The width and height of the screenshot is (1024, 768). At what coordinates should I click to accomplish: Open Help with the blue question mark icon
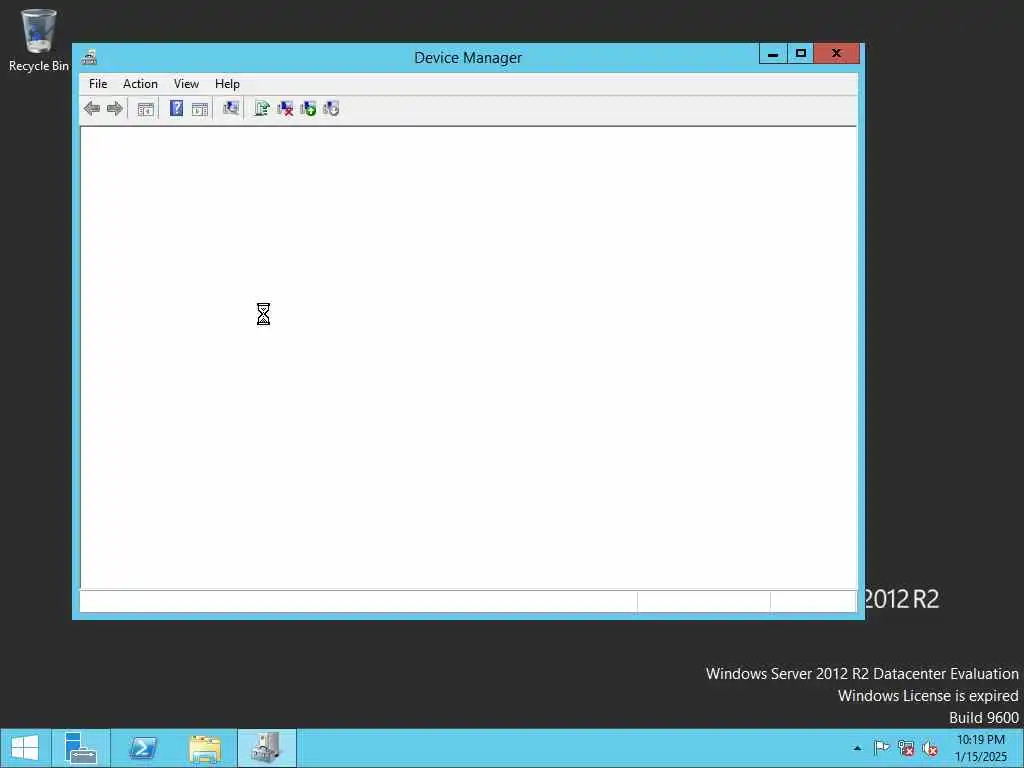(176, 108)
